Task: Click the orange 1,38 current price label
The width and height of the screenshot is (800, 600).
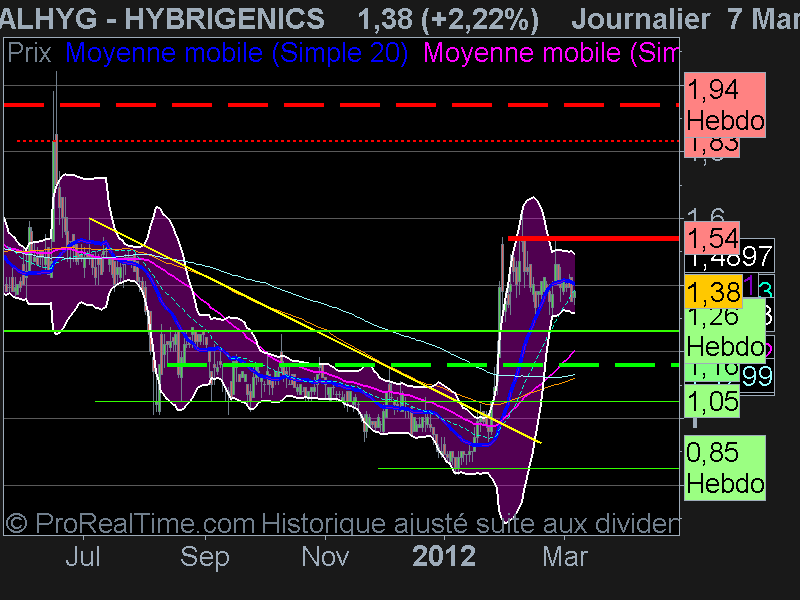Action: click(713, 292)
